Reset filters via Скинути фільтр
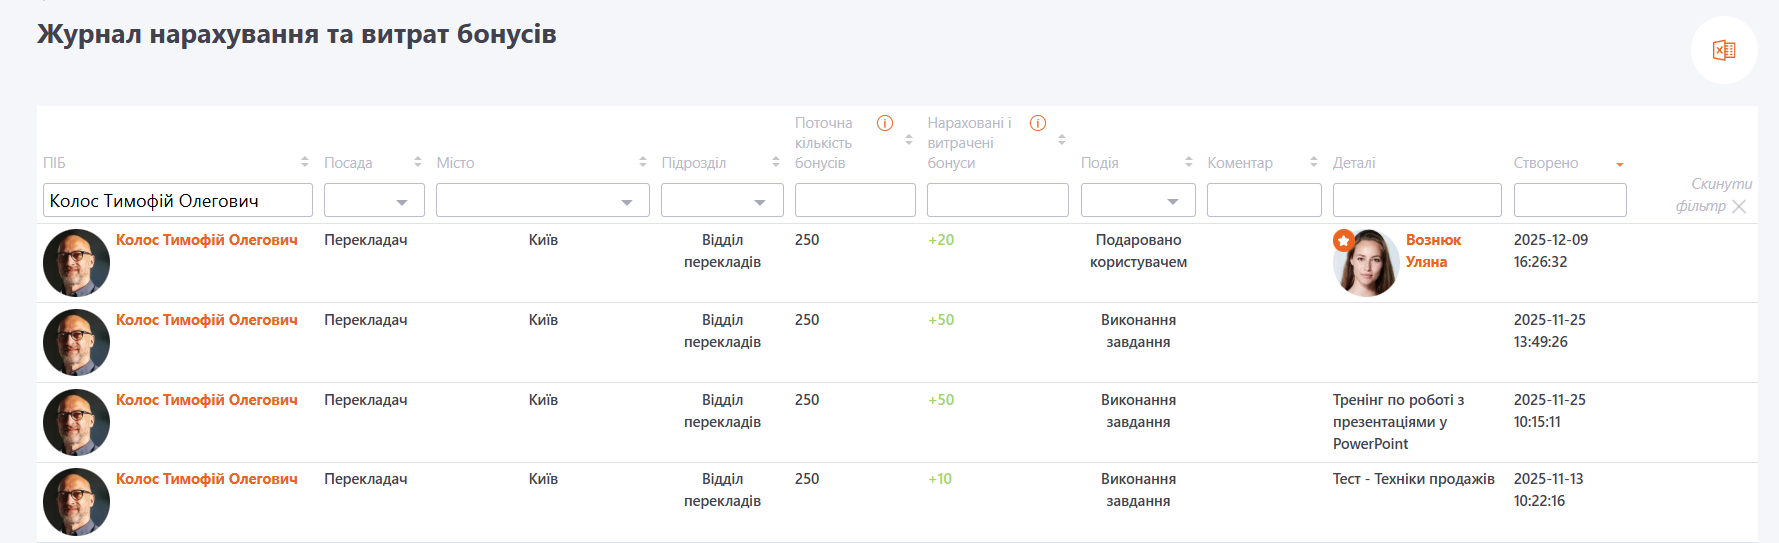The height and width of the screenshot is (543, 1779). 1713,195
